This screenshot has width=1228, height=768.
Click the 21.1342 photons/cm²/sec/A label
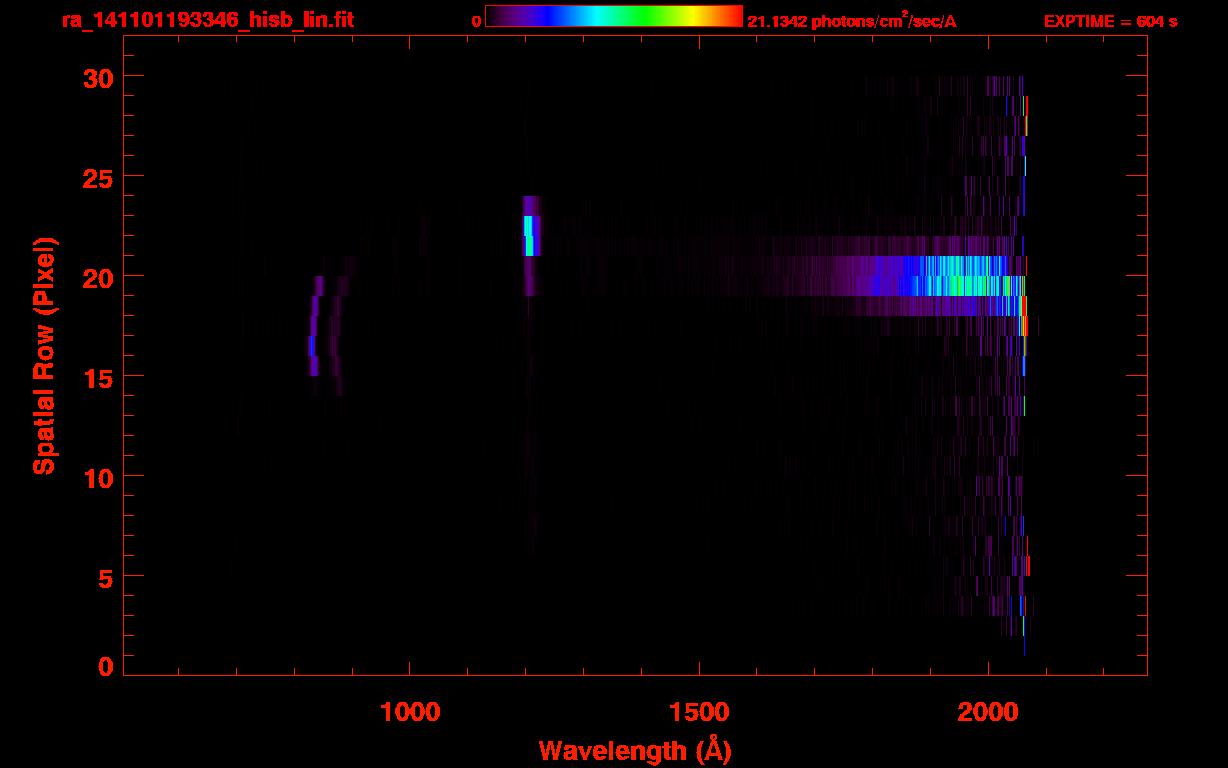852,20
